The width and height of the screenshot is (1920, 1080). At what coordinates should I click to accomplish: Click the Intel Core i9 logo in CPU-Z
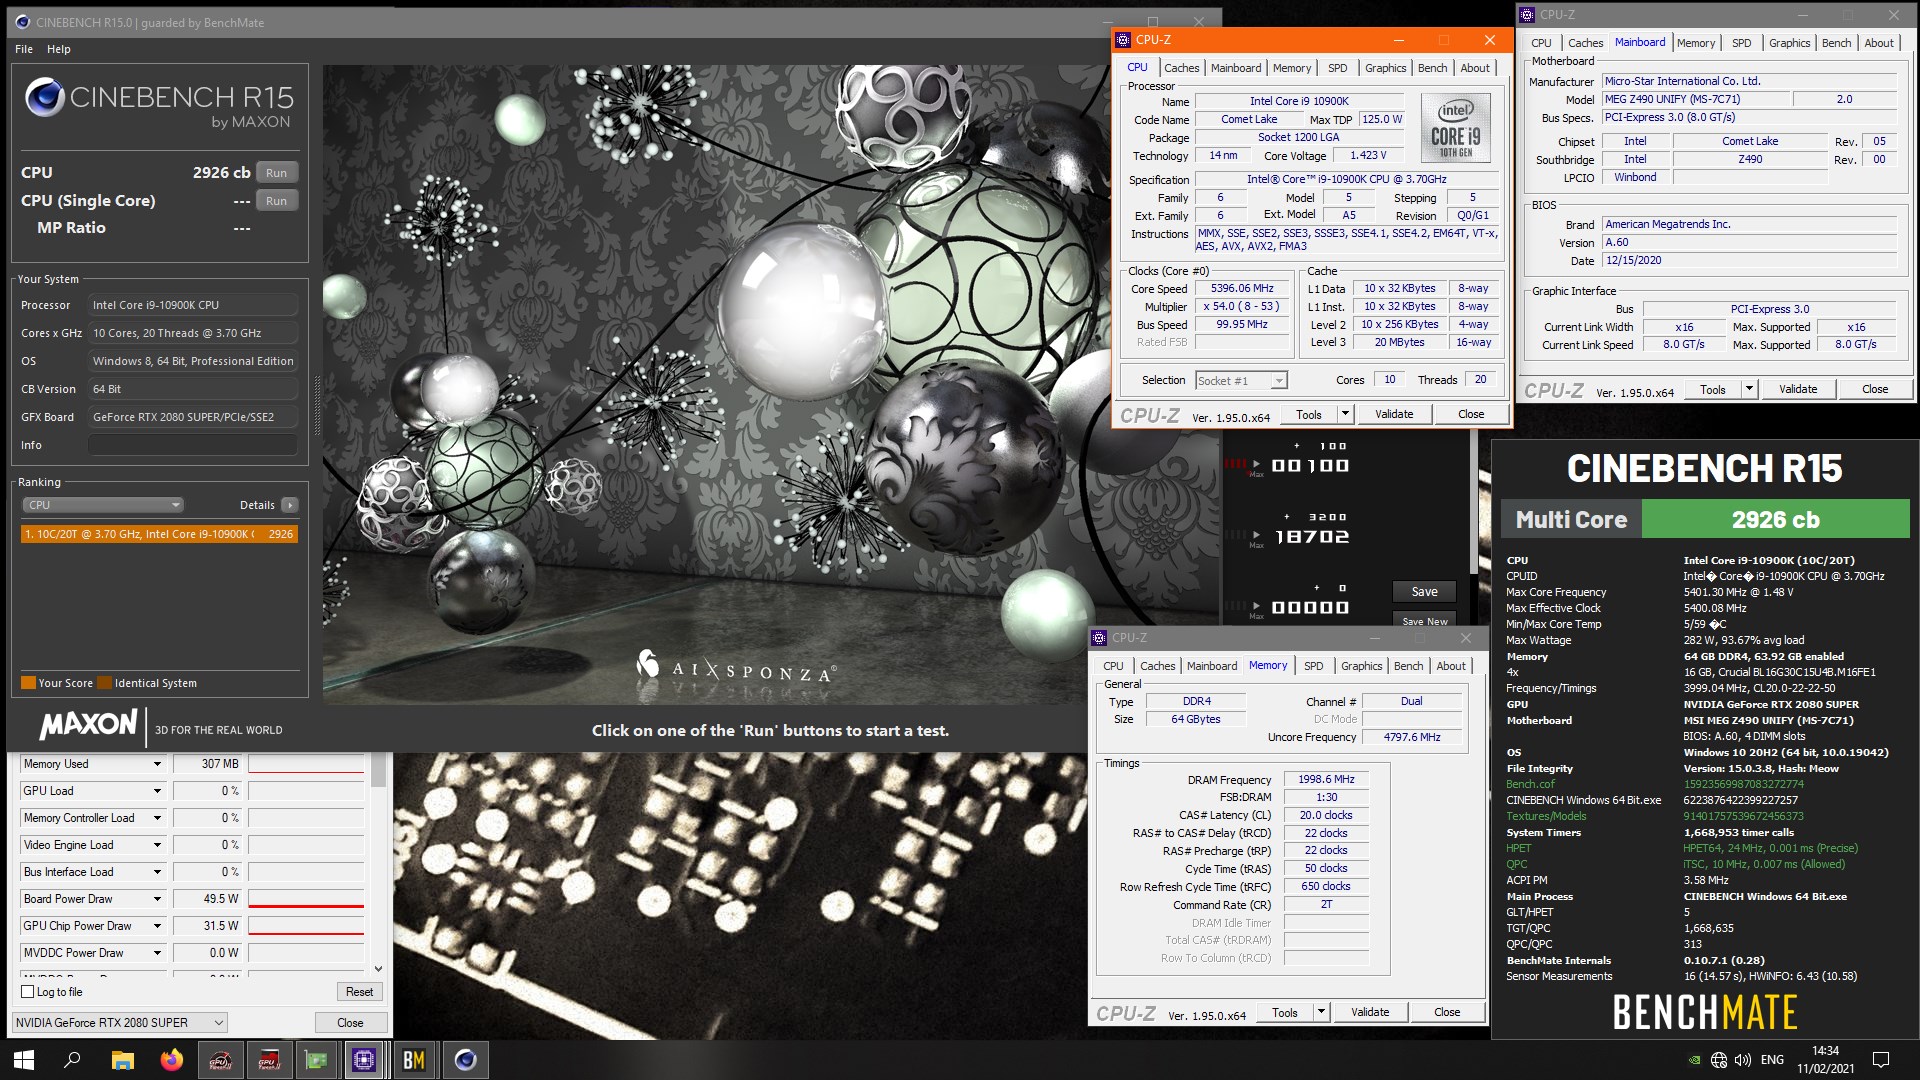point(1456,128)
